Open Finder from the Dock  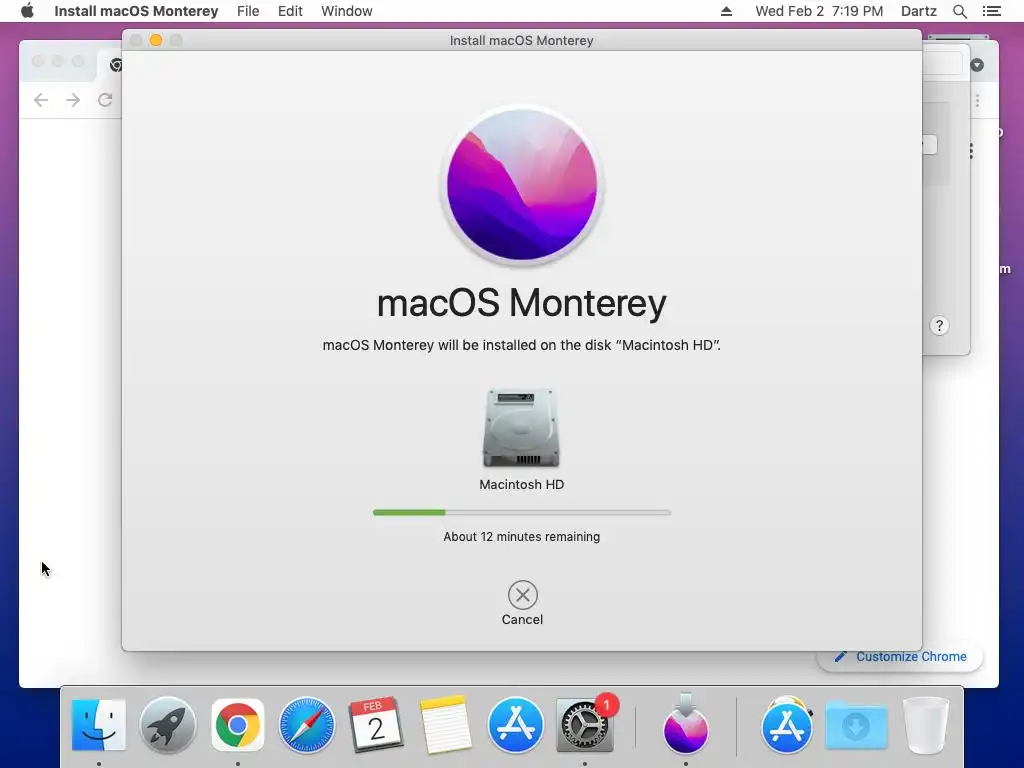pos(99,725)
